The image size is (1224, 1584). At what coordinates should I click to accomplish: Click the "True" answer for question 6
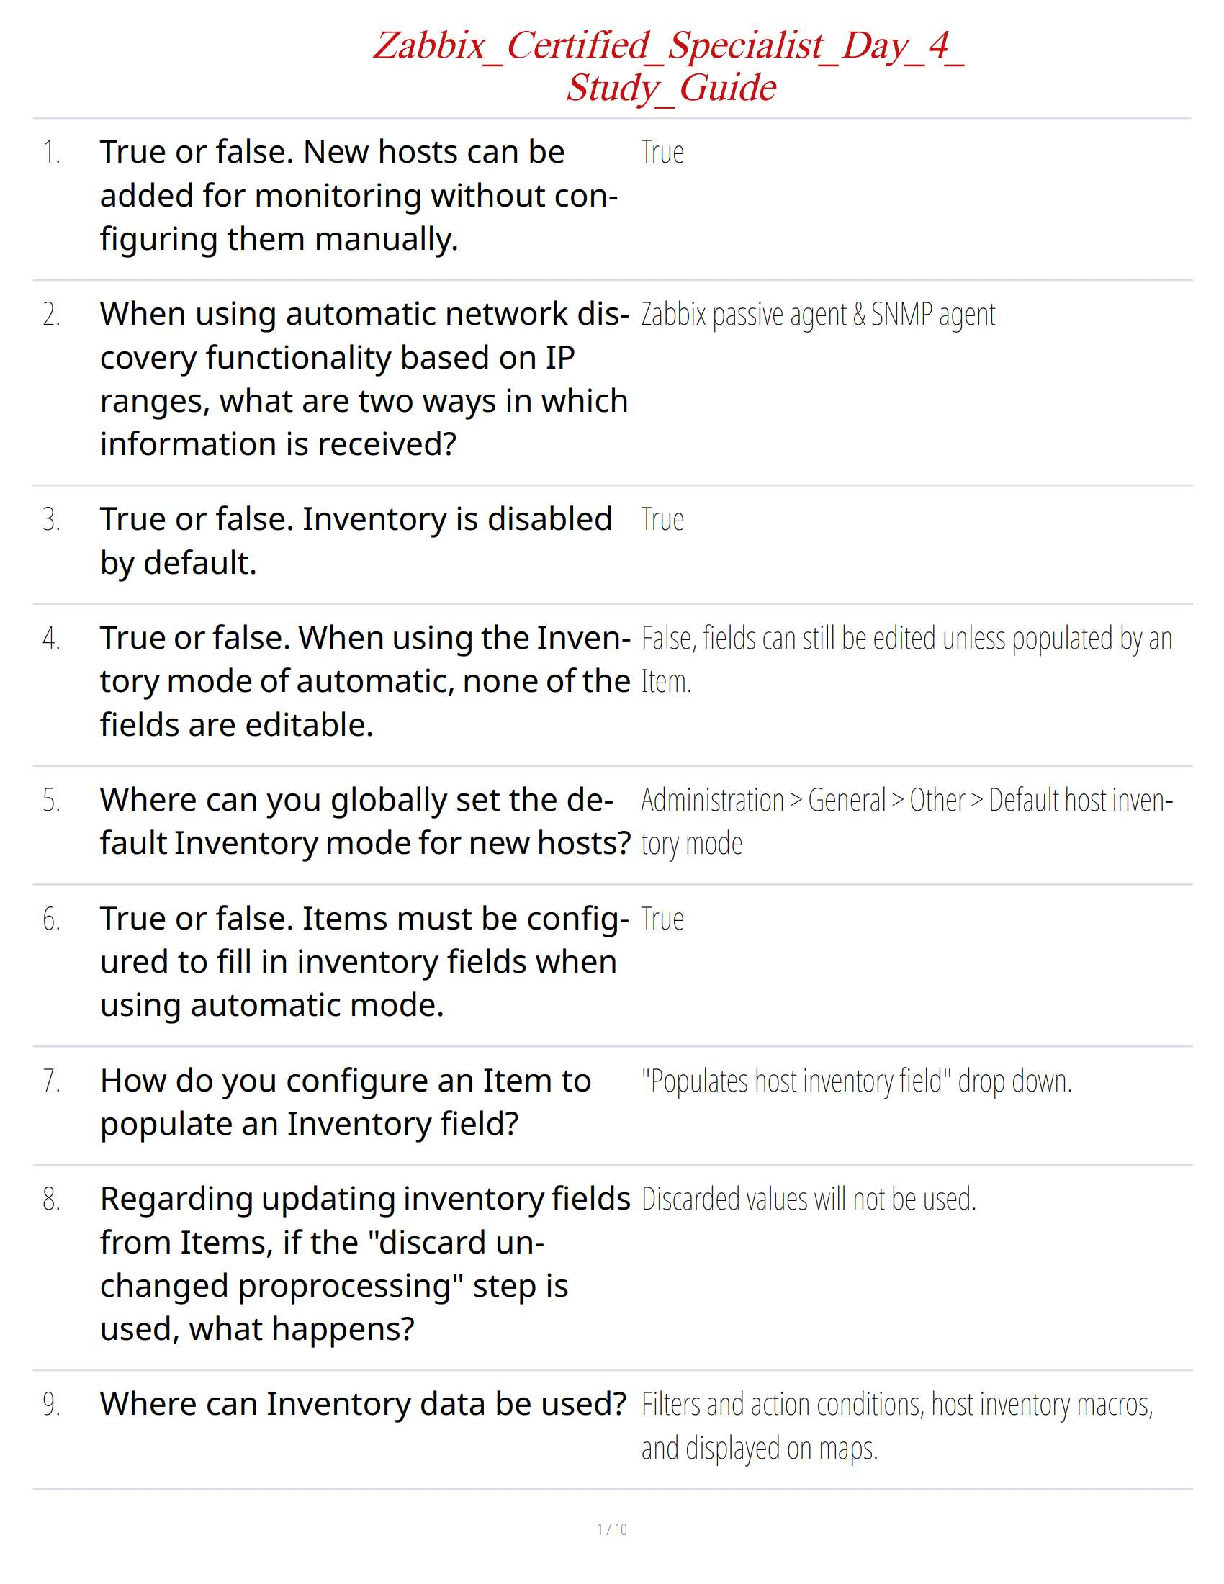point(662,920)
